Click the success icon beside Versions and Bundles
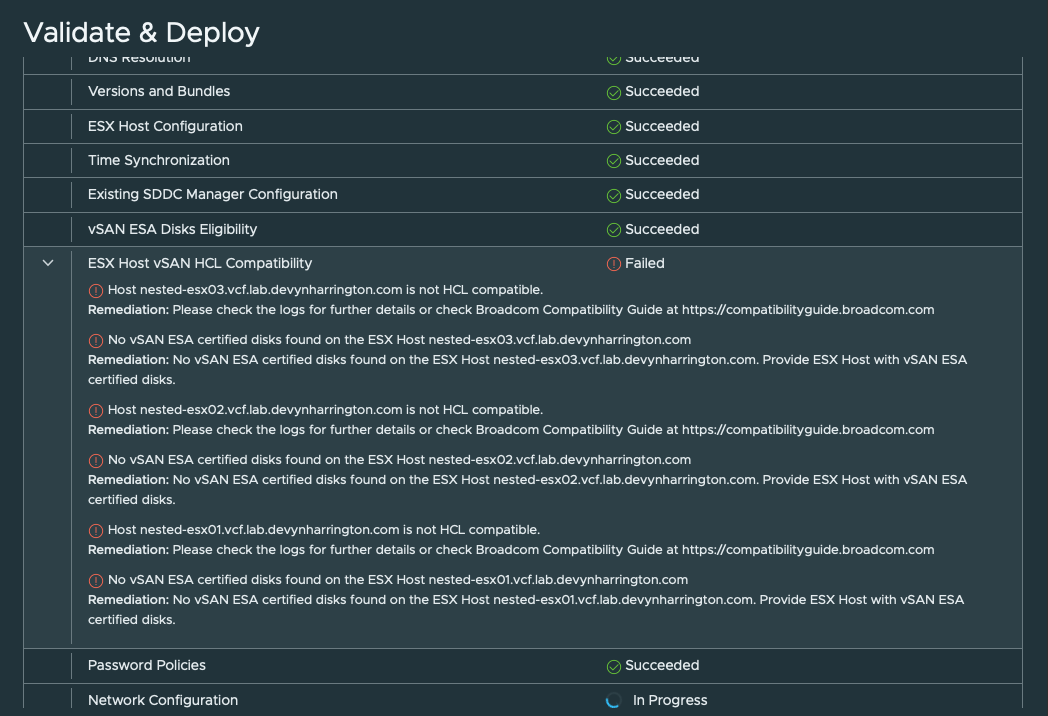This screenshot has height=716, width=1048. pyautogui.click(x=614, y=92)
